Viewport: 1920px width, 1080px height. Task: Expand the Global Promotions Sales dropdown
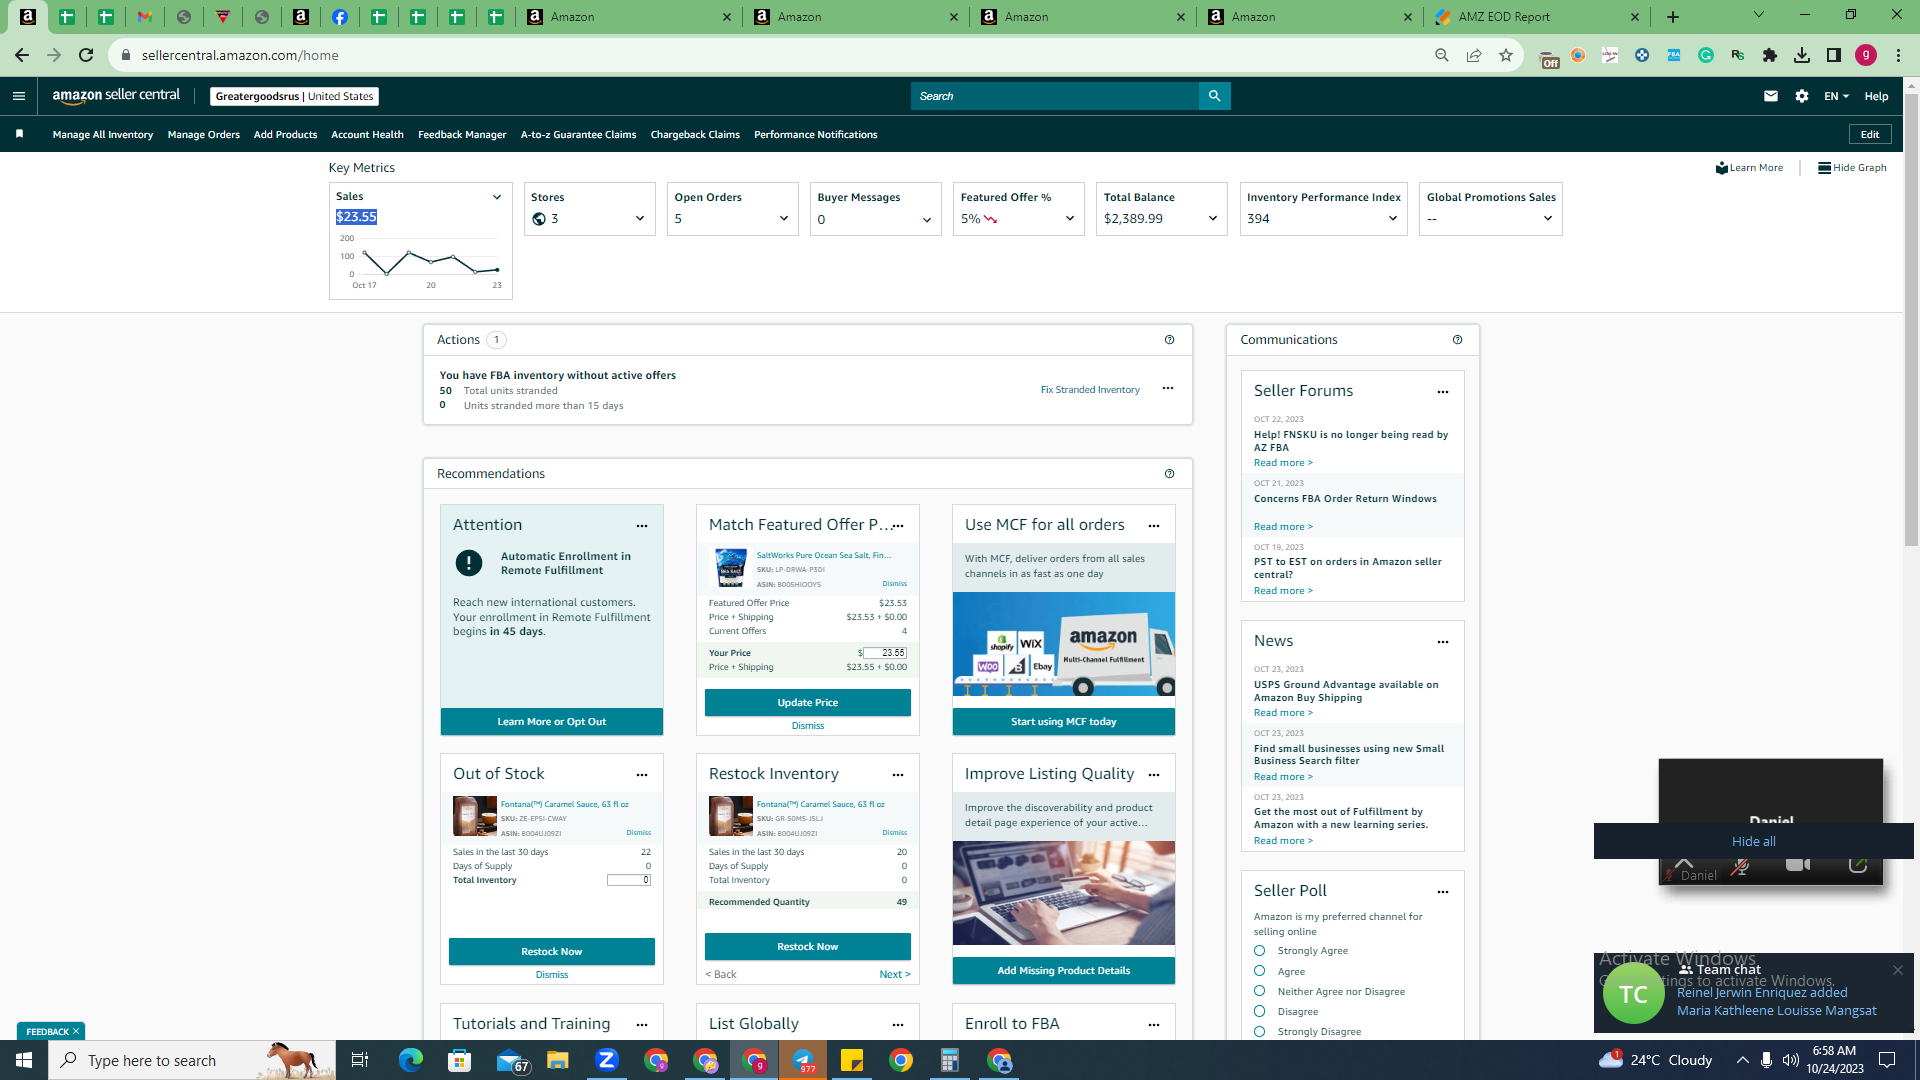click(x=1548, y=219)
